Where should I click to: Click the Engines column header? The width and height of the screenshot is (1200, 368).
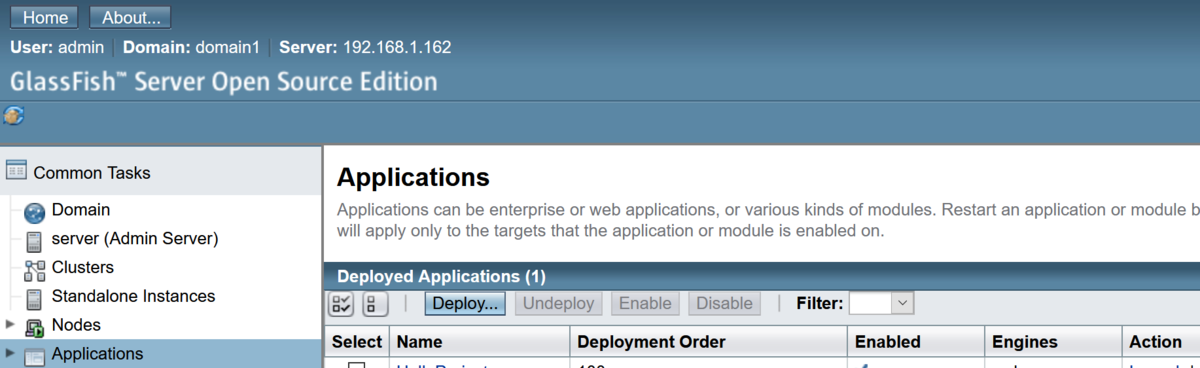pos(1024,342)
